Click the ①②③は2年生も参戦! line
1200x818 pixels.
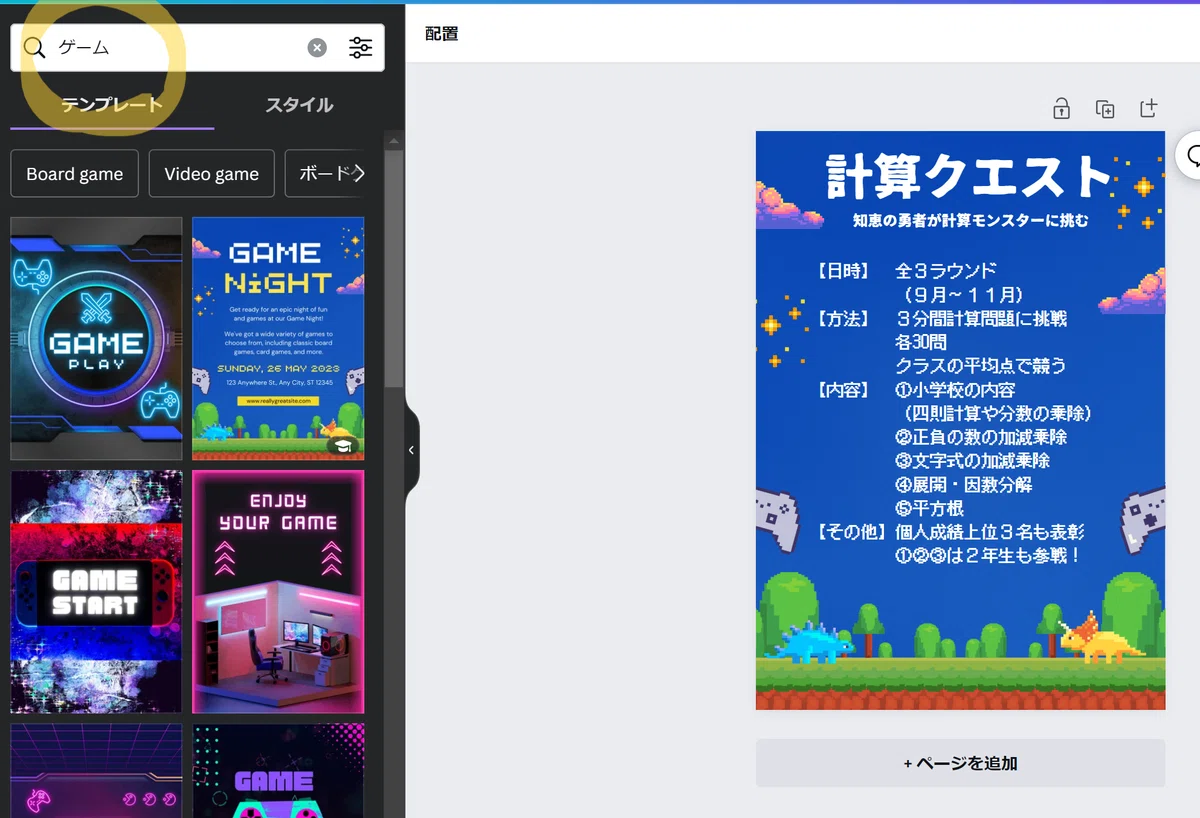(x=988, y=556)
